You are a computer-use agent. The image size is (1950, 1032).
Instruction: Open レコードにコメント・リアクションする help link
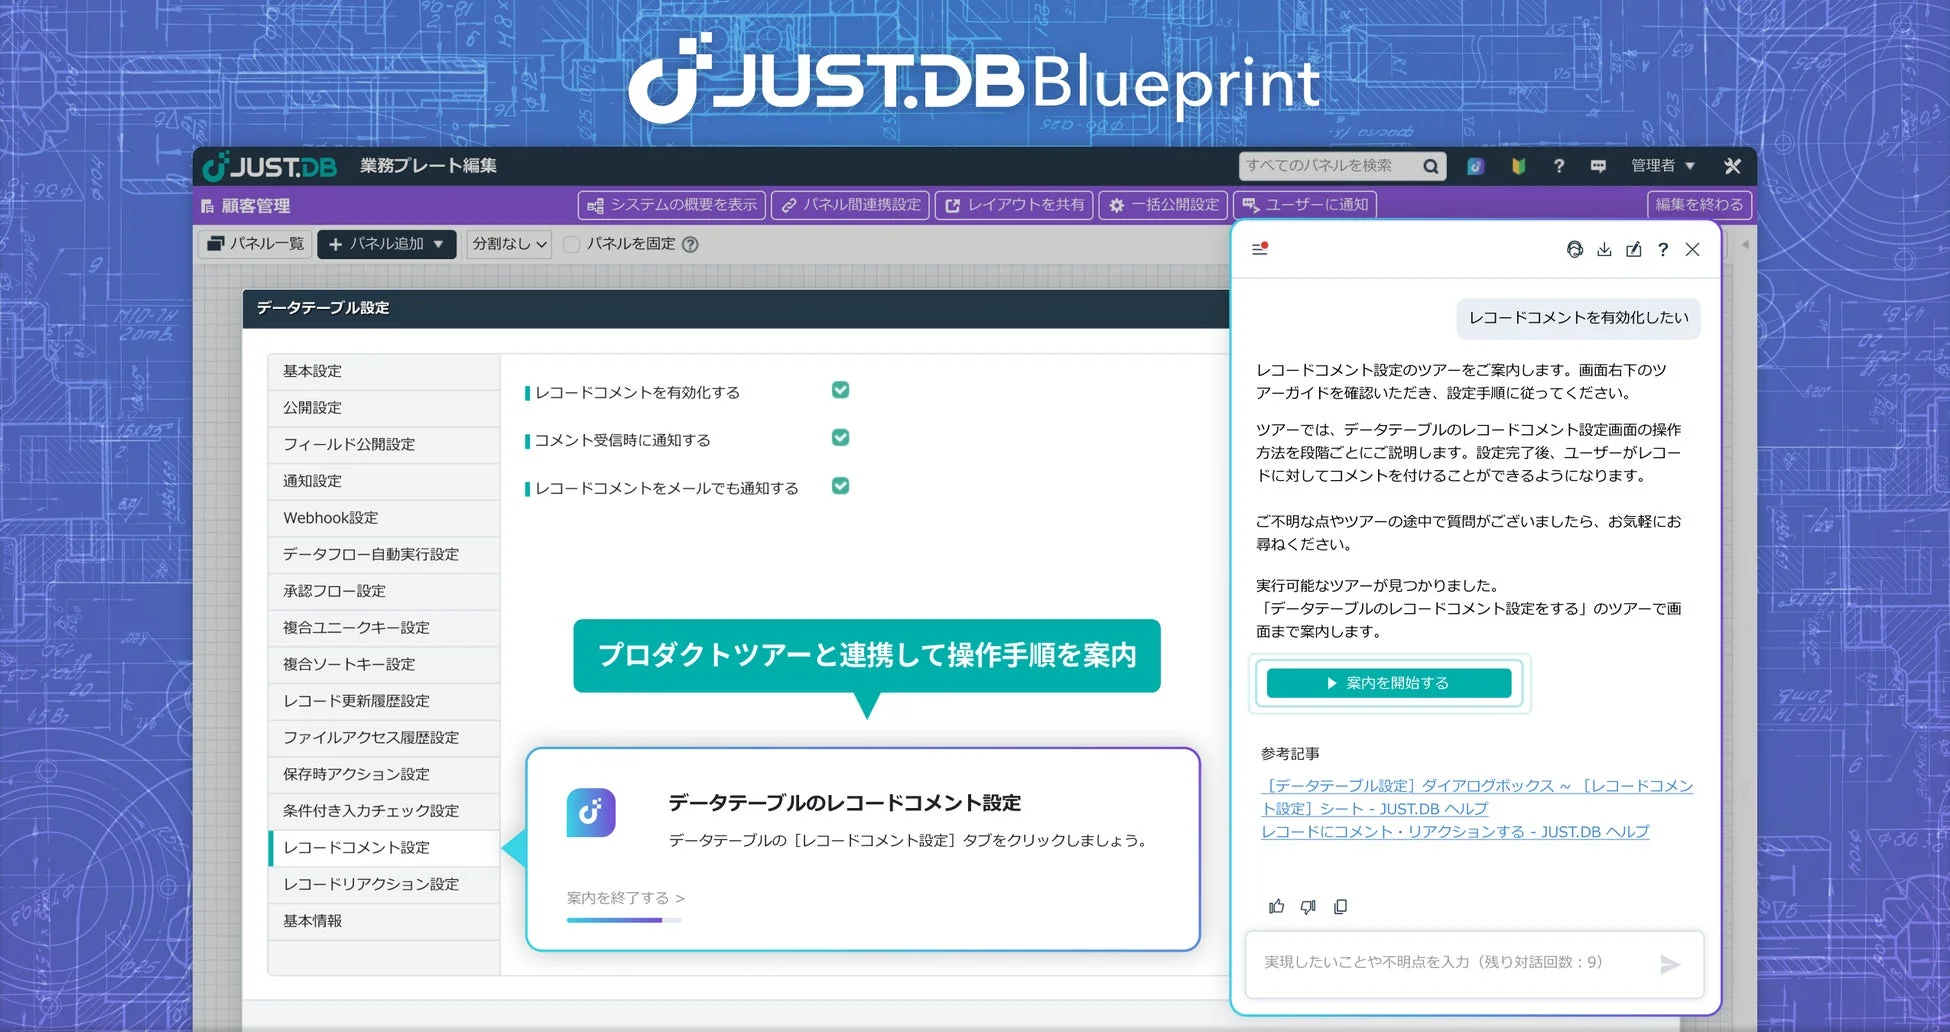click(x=1455, y=832)
